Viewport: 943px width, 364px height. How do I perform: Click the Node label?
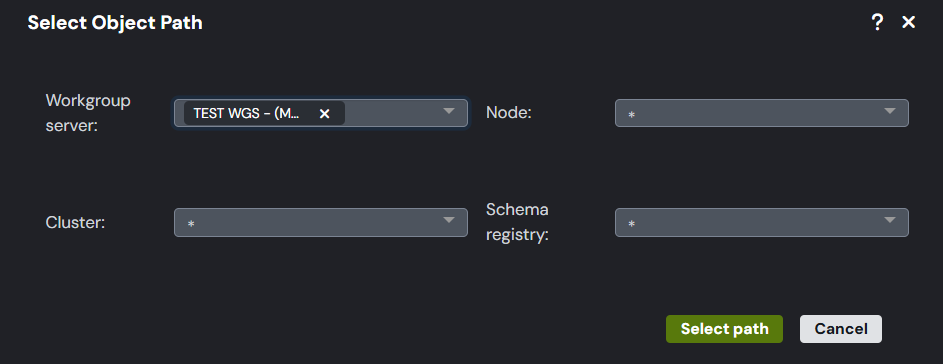509,113
